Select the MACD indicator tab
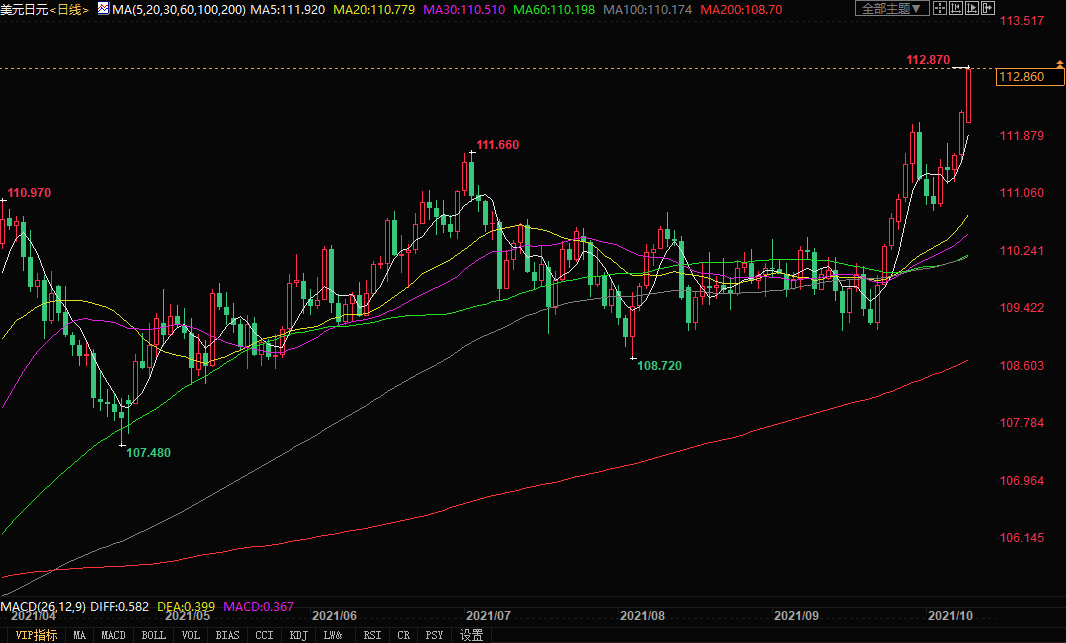 pos(113,635)
